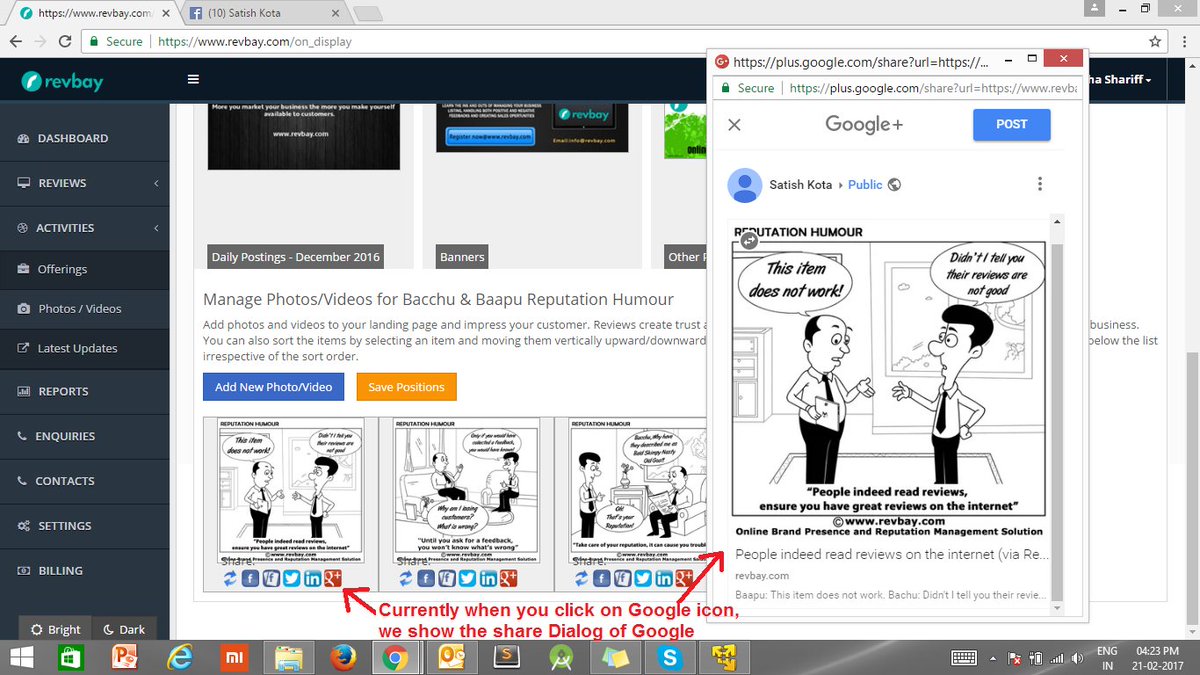Toggle the revbay hamburger sidebar menu

tap(193, 80)
